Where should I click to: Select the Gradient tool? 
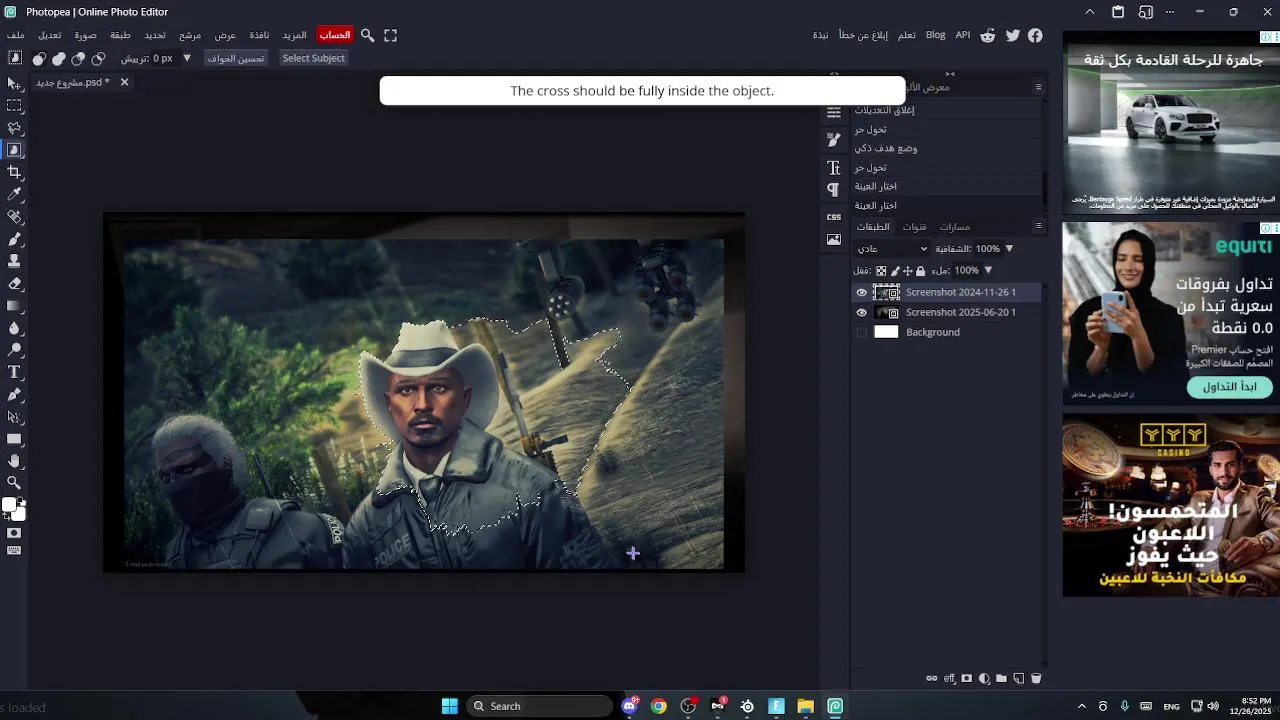(14, 305)
